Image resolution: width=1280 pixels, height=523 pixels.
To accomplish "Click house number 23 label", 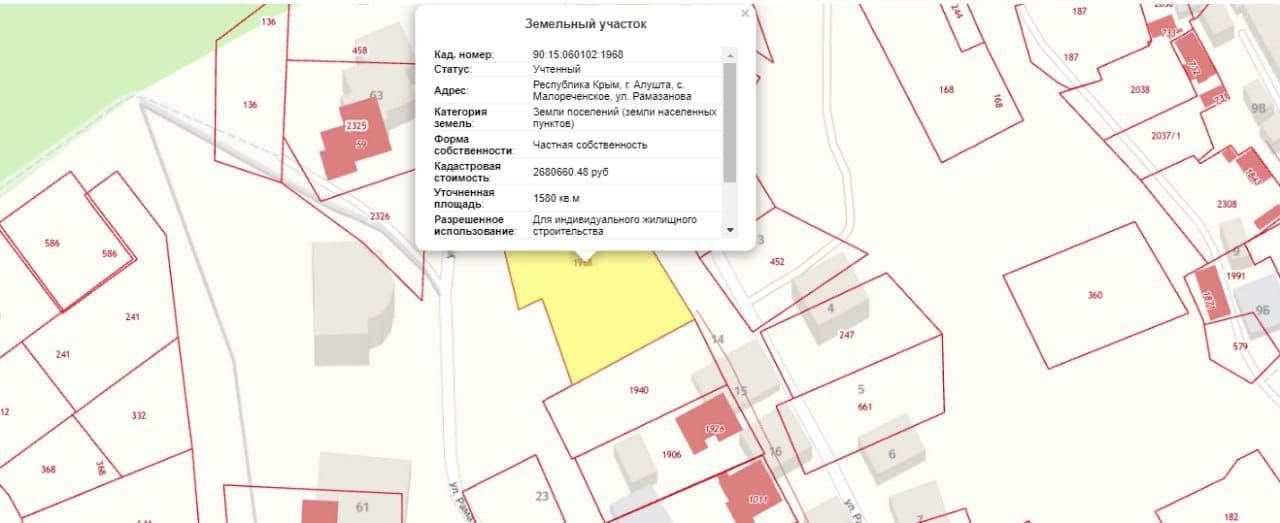I will coord(542,495).
